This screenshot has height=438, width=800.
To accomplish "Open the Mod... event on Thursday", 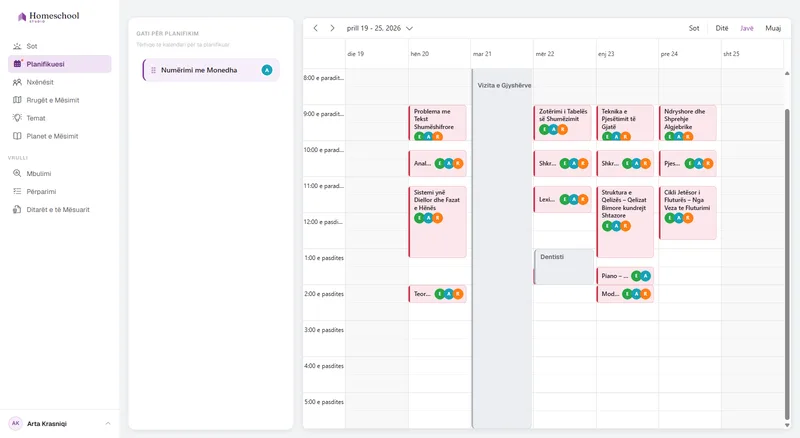I will 625,294.
